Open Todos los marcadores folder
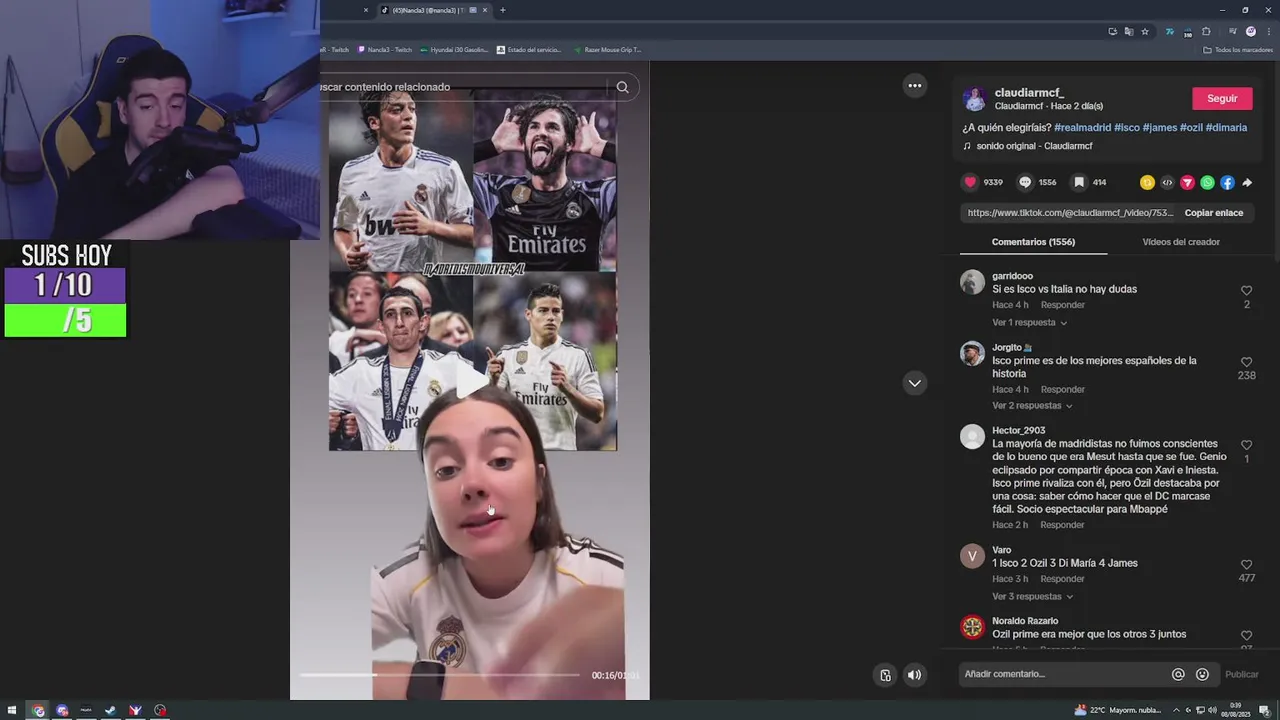The width and height of the screenshot is (1280, 720). coord(1237,50)
